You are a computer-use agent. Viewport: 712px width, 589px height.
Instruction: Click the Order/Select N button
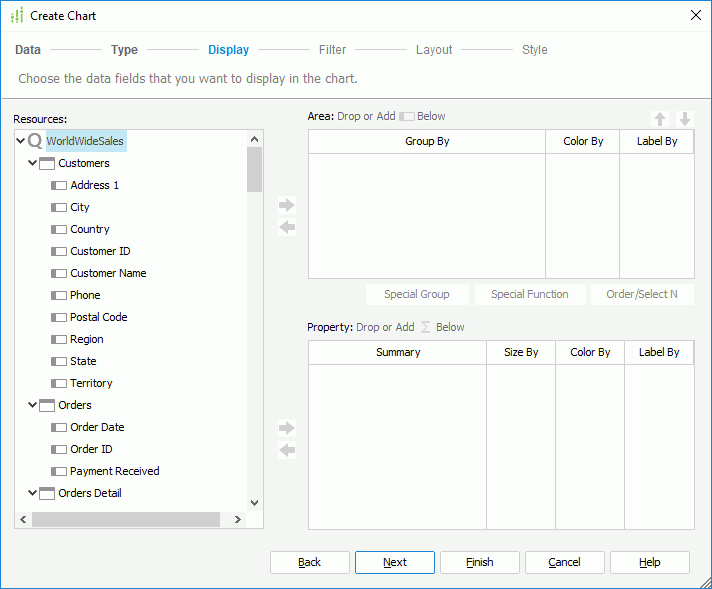642,294
